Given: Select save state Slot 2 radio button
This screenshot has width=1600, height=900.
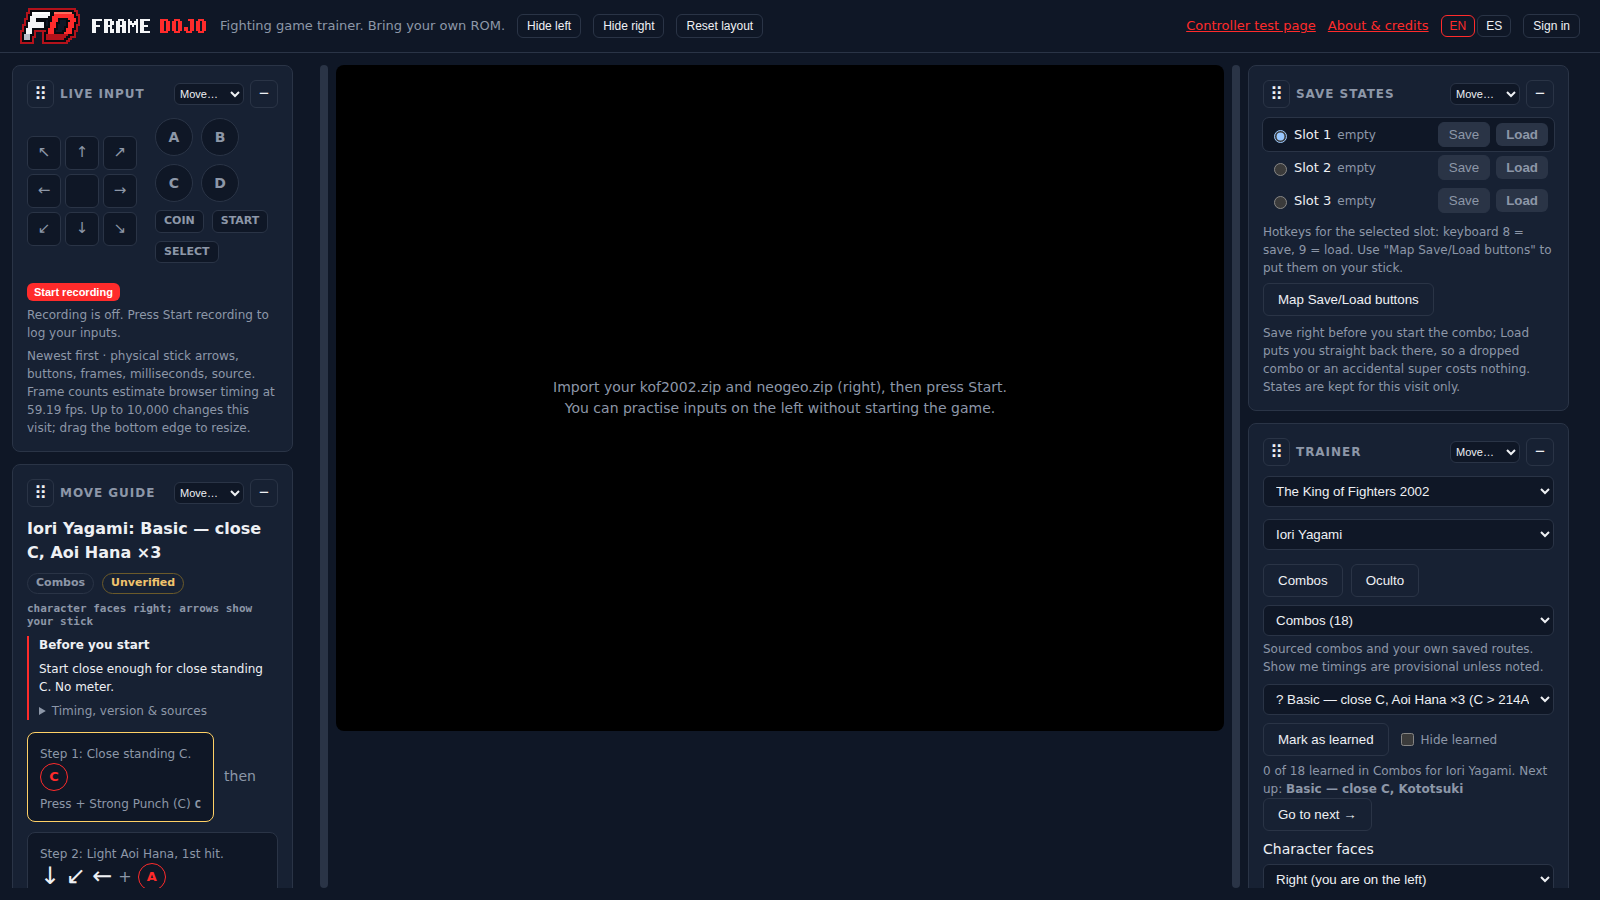Looking at the screenshot, I should (x=1280, y=169).
